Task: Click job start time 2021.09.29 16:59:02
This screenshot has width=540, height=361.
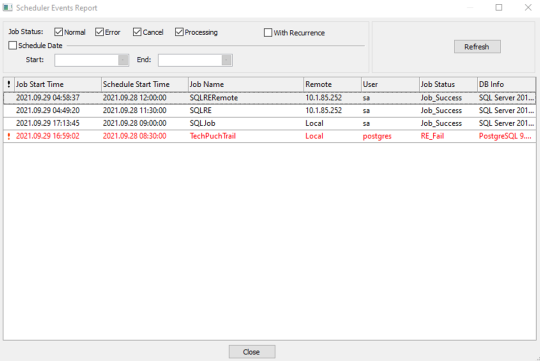Action: 48,136
